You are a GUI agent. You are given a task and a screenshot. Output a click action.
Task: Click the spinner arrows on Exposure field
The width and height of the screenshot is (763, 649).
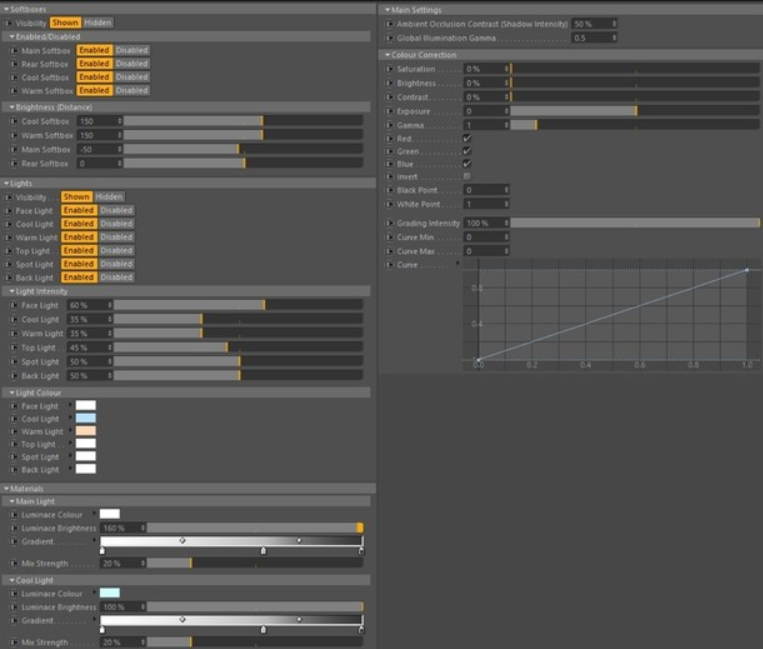coord(506,111)
